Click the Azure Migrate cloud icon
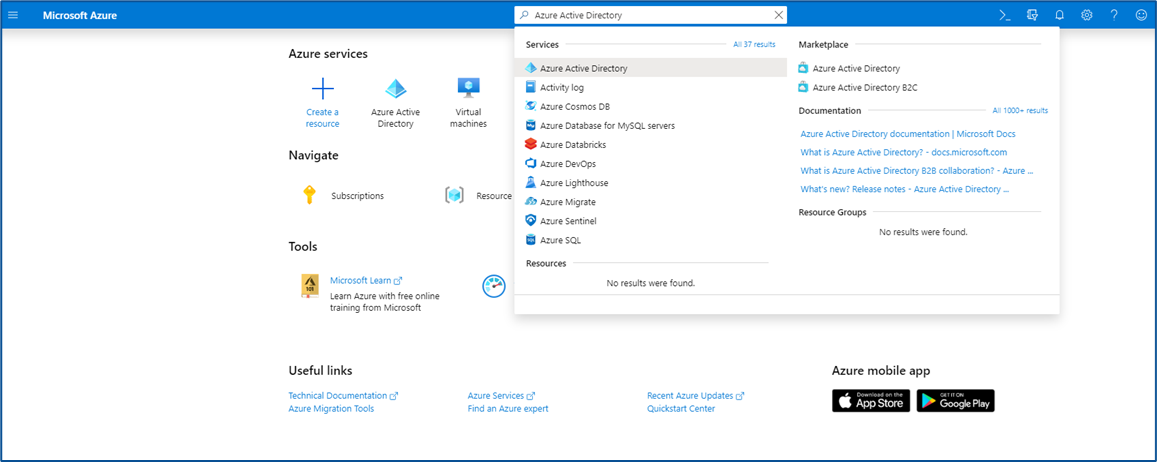The height and width of the screenshot is (462, 1157). (x=530, y=201)
